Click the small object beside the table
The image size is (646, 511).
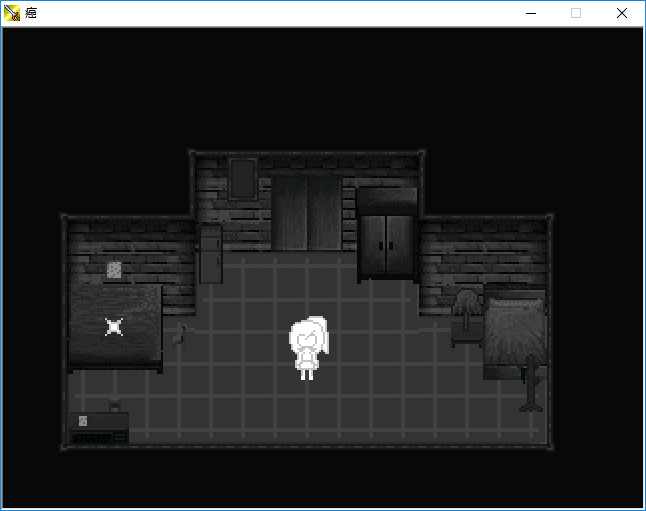(180, 334)
